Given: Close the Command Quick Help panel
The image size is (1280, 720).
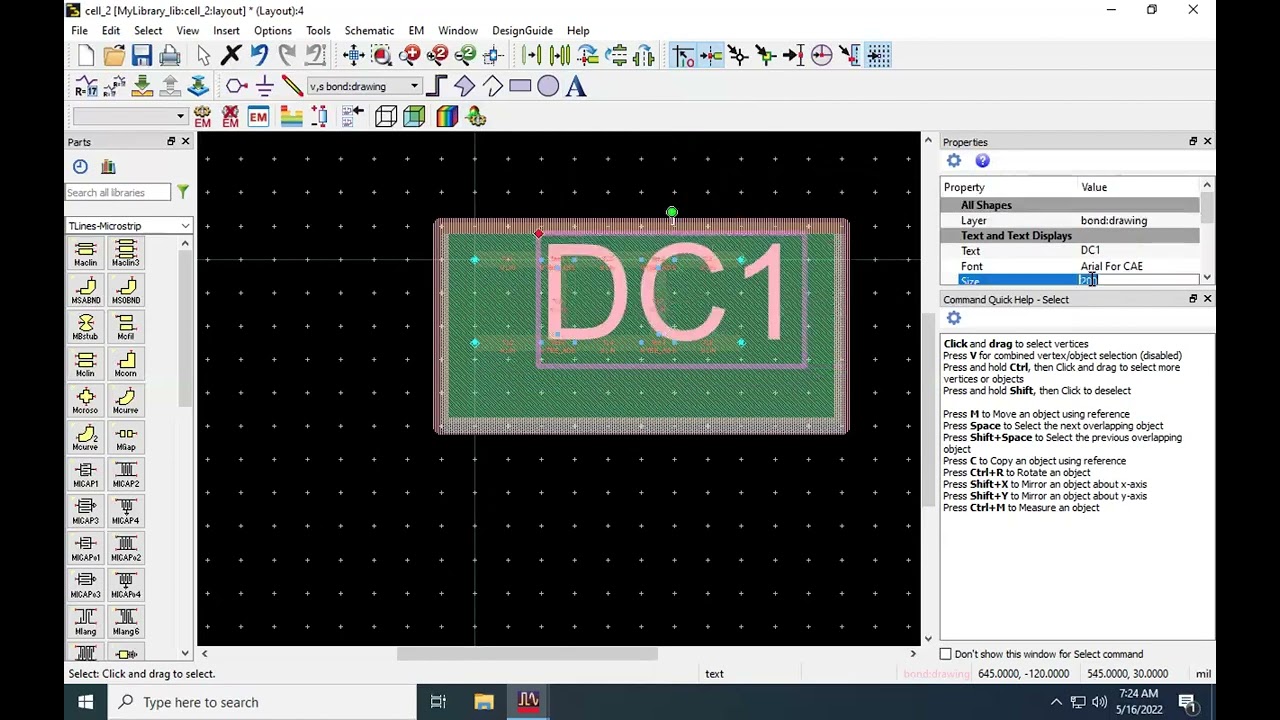Looking at the screenshot, I should pos(1207,299).
